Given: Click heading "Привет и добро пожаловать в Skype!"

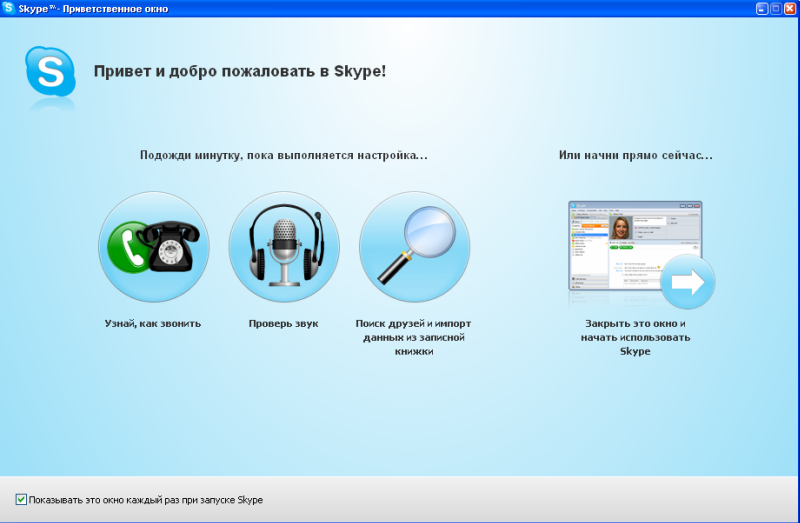Looking at the screenshot, I should (x=240, y=71).
